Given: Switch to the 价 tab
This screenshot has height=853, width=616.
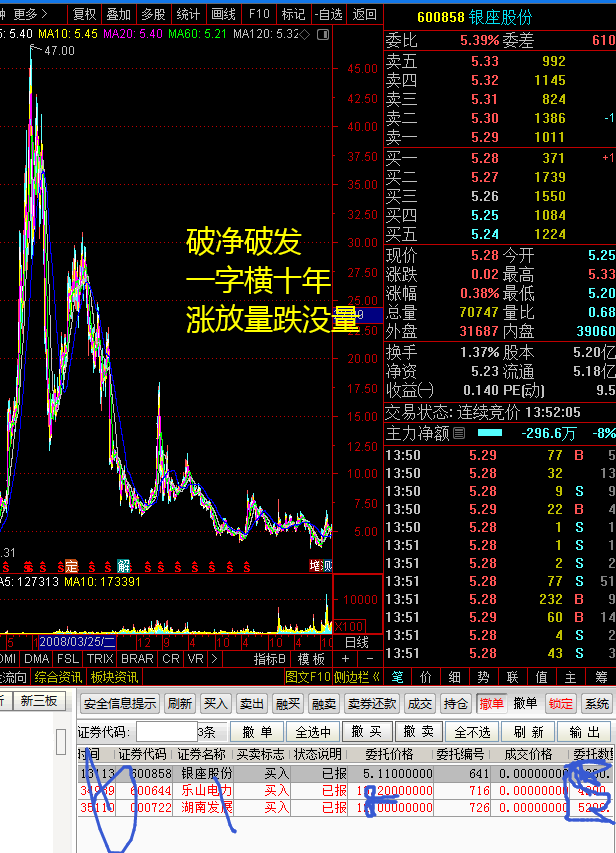Looking at the screenshot, I should click(x=426, y=677).
